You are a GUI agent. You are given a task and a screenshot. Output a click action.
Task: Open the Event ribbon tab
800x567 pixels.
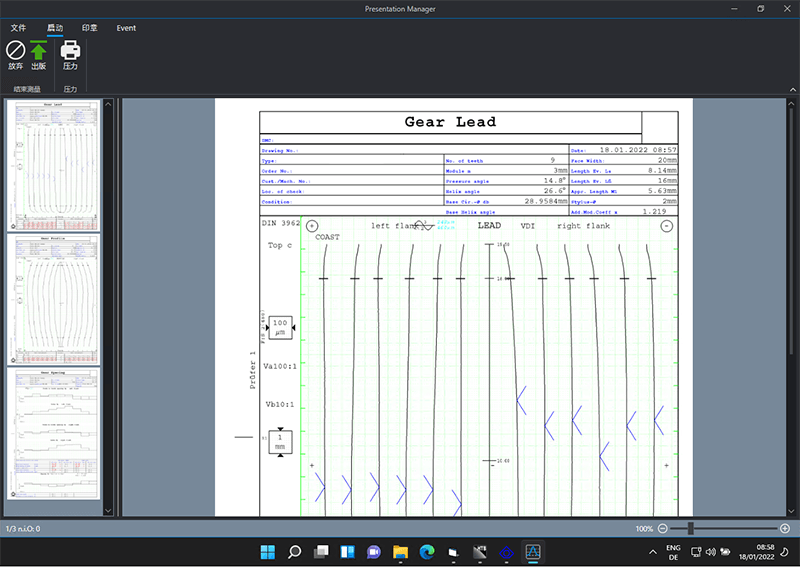pos(126,28)
